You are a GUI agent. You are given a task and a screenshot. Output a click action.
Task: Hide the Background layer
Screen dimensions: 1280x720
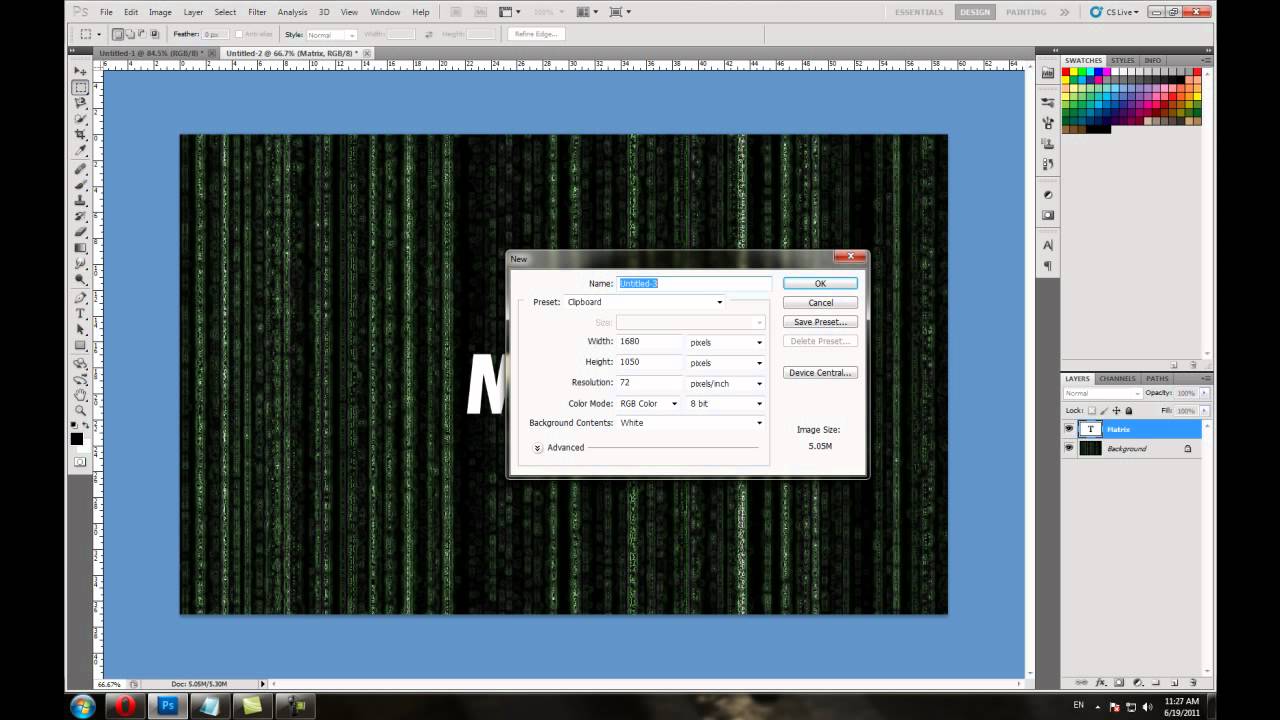tap(1069, 449)
